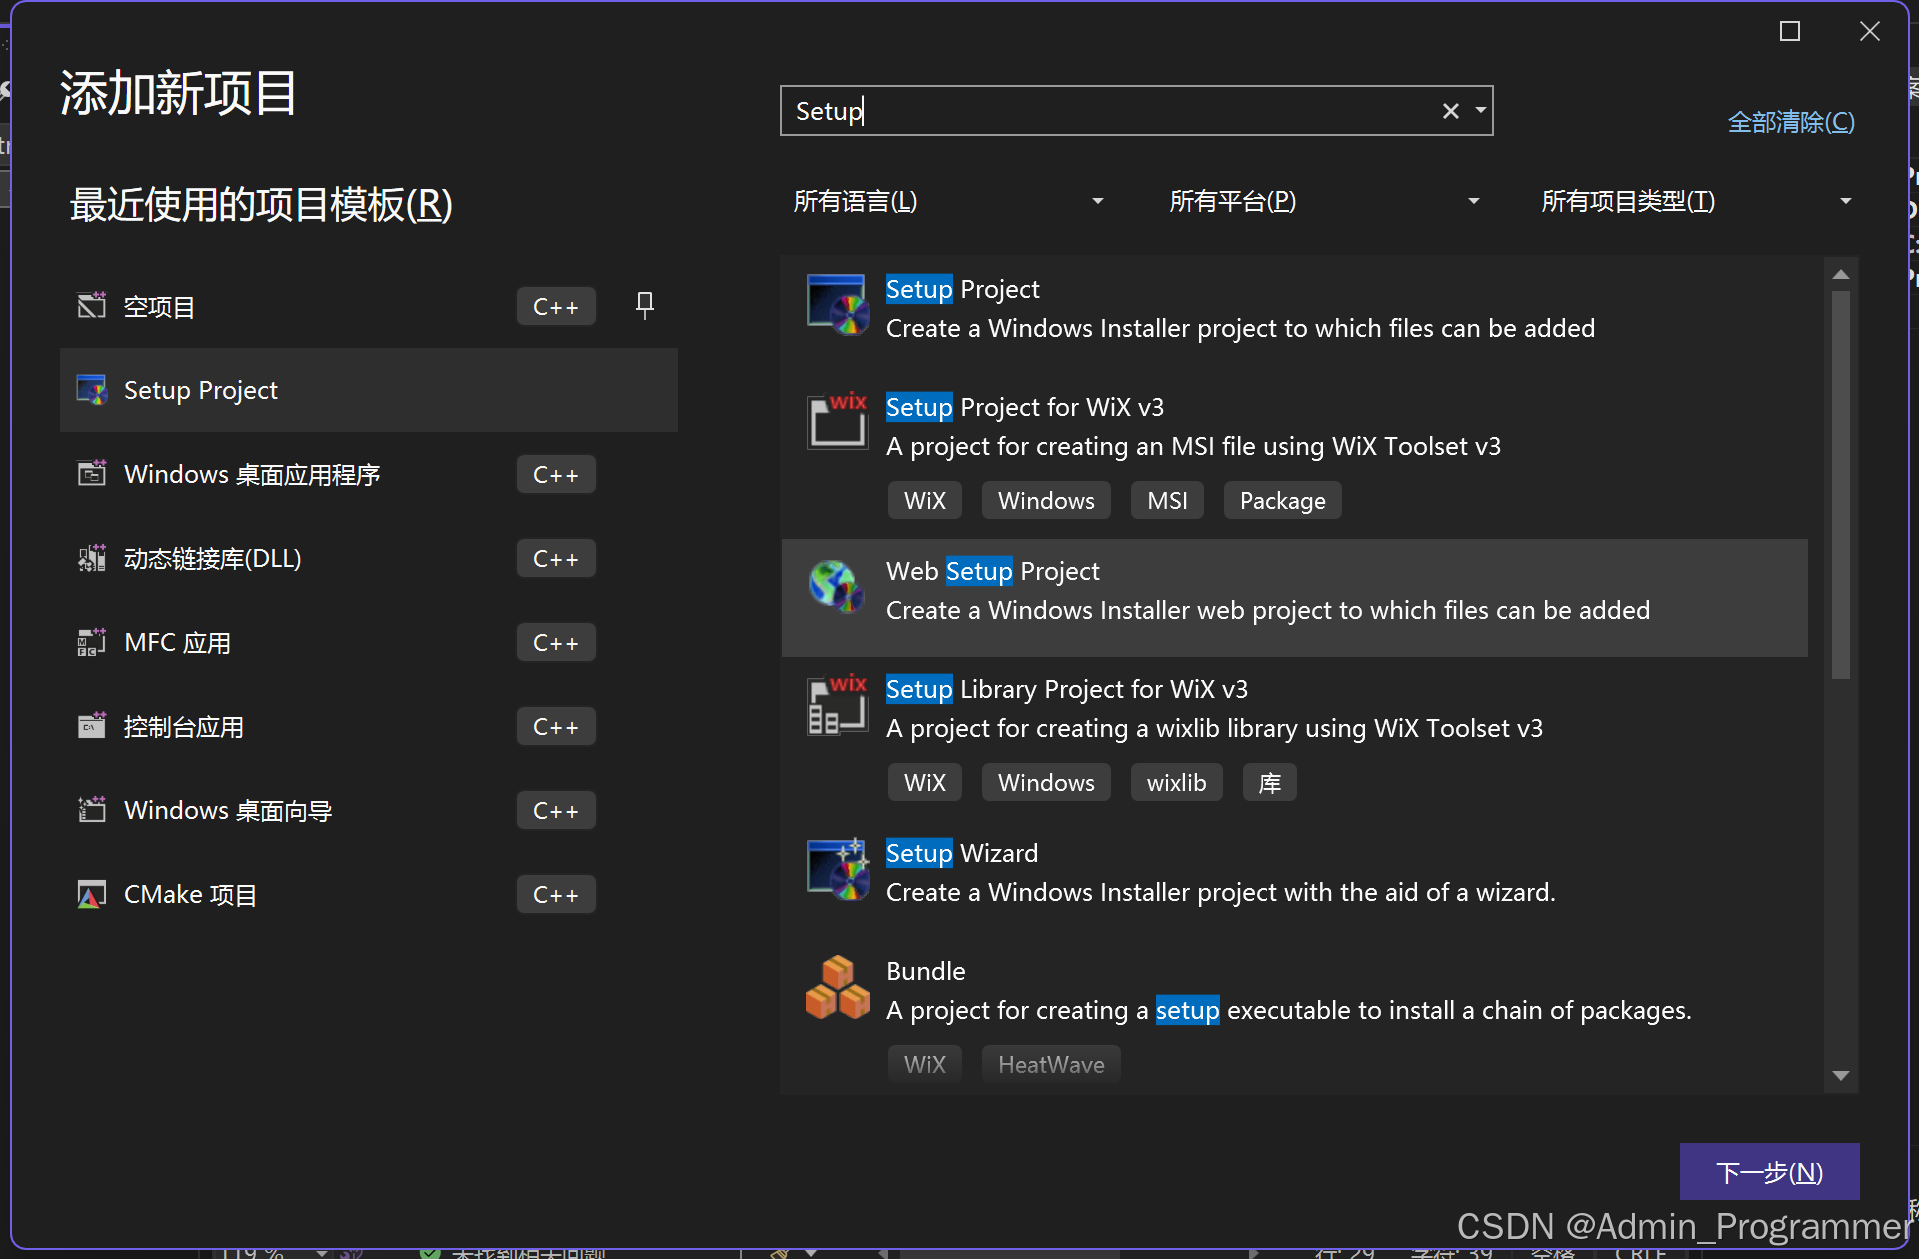
Task: Maximize the 添加新项目 dialog window
Action: tap(1790, 31)
